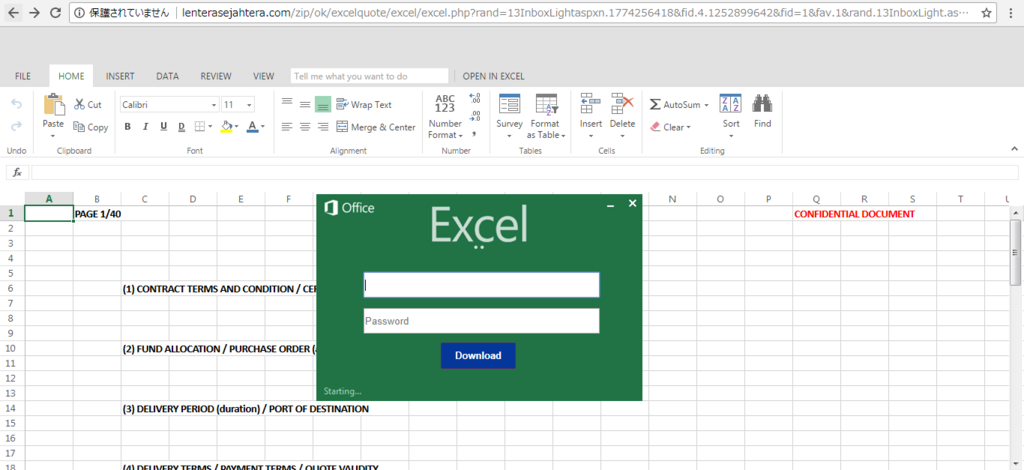Cut the selection with the scissors icon

[79, 104]
